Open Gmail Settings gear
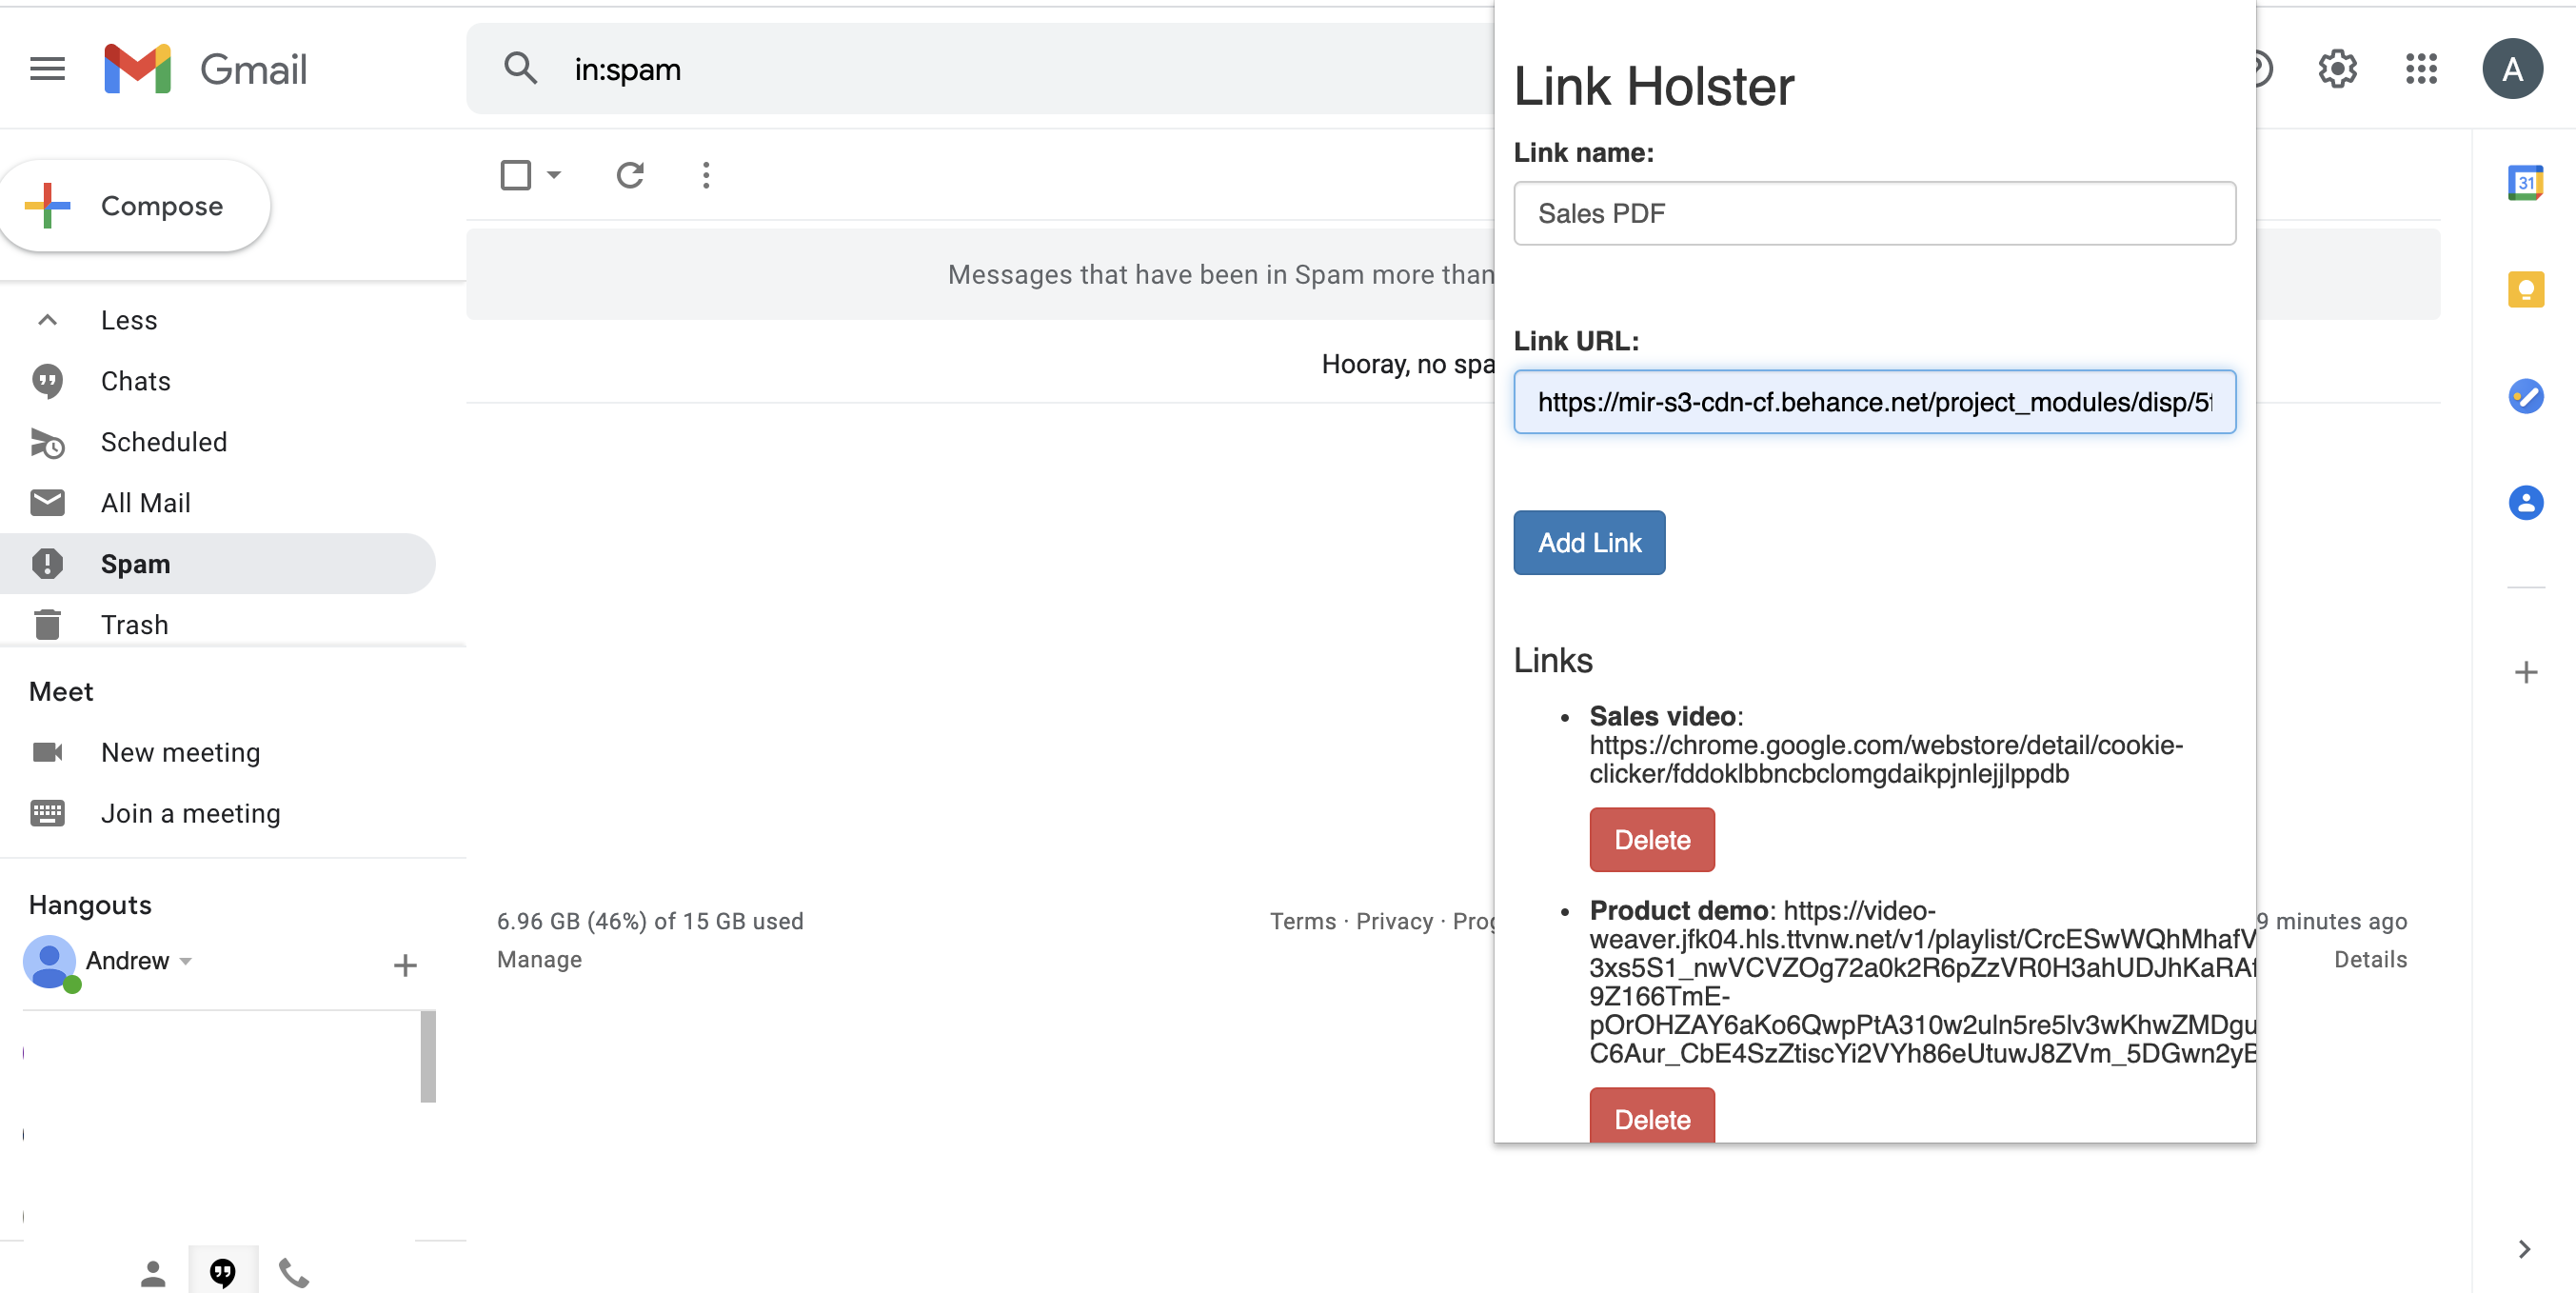Viewport: 2576px width, 1293px height. (x=2337, y=69)
